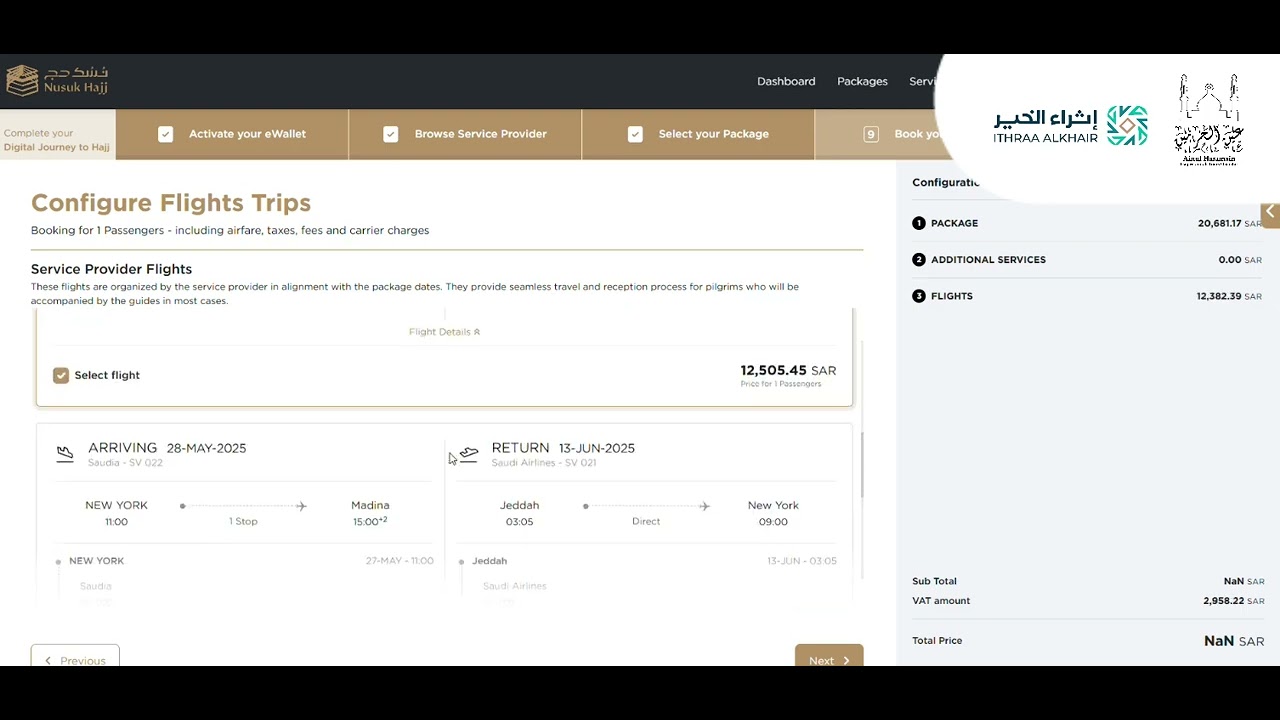The width and height of the screenshot is (1280, 720).
Task: Click the eWallet step checkmark icon
Action: point(165,134)
